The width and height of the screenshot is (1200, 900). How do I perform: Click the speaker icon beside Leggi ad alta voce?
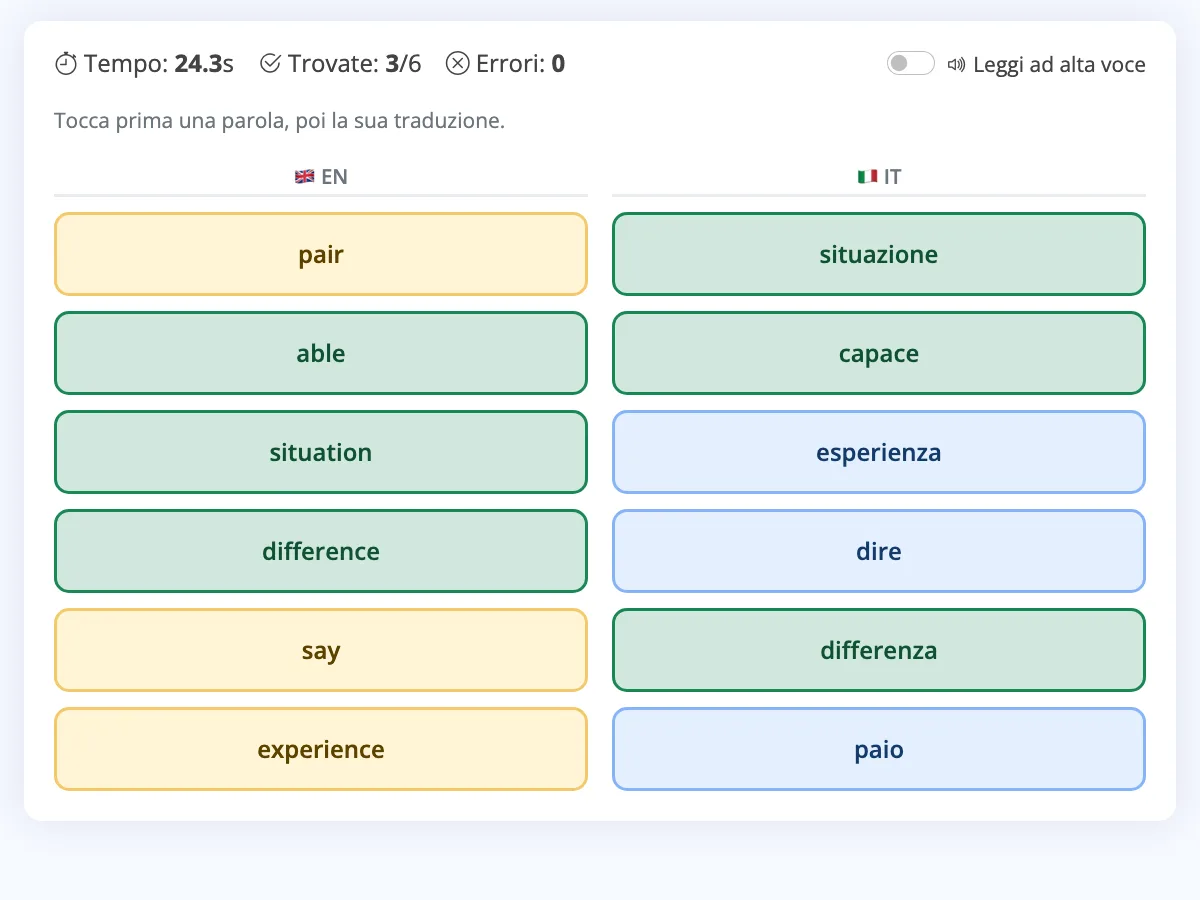956,65
